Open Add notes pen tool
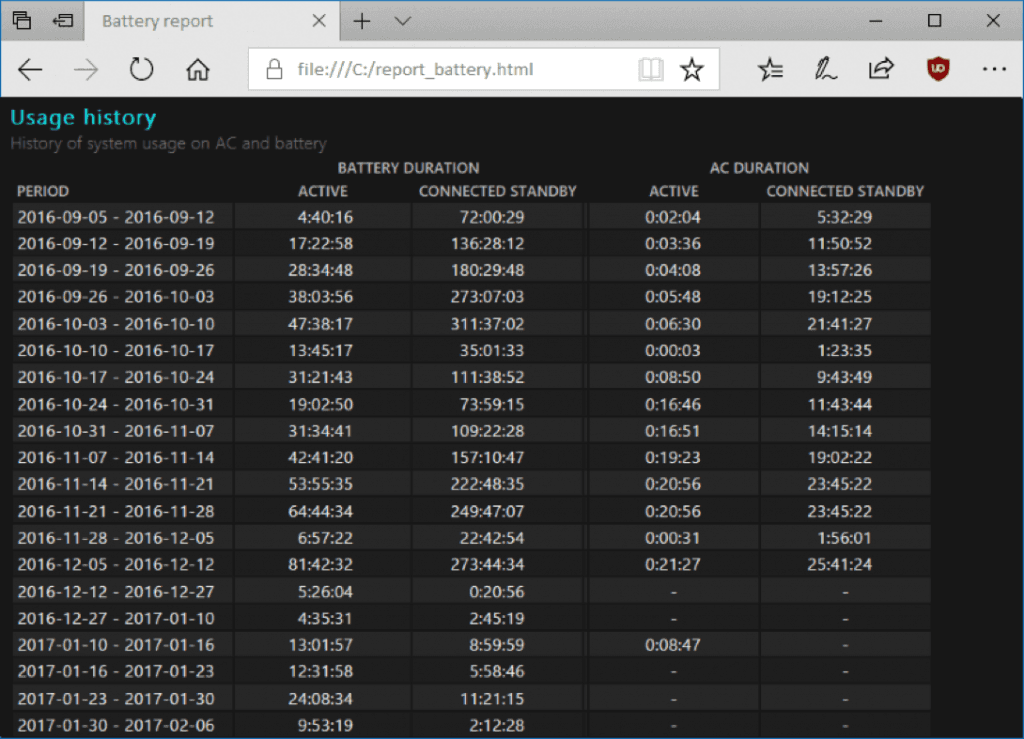1024x739 pixels. (825, 69)
